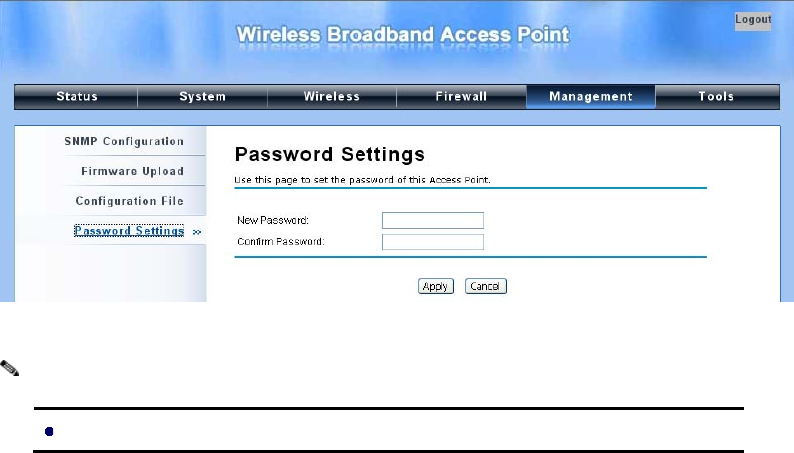Open the Status menu tab
Screen dimensions: 794x453
tap(76, 97)
